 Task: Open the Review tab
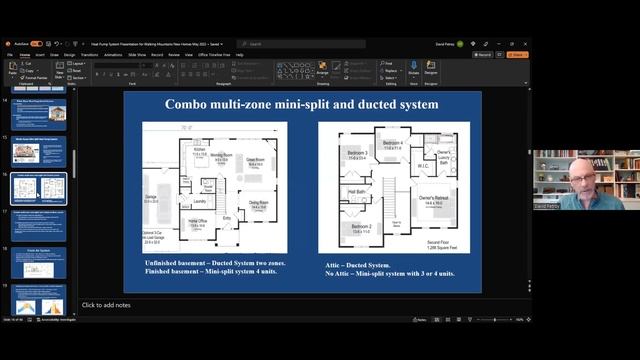coord(174,55)
